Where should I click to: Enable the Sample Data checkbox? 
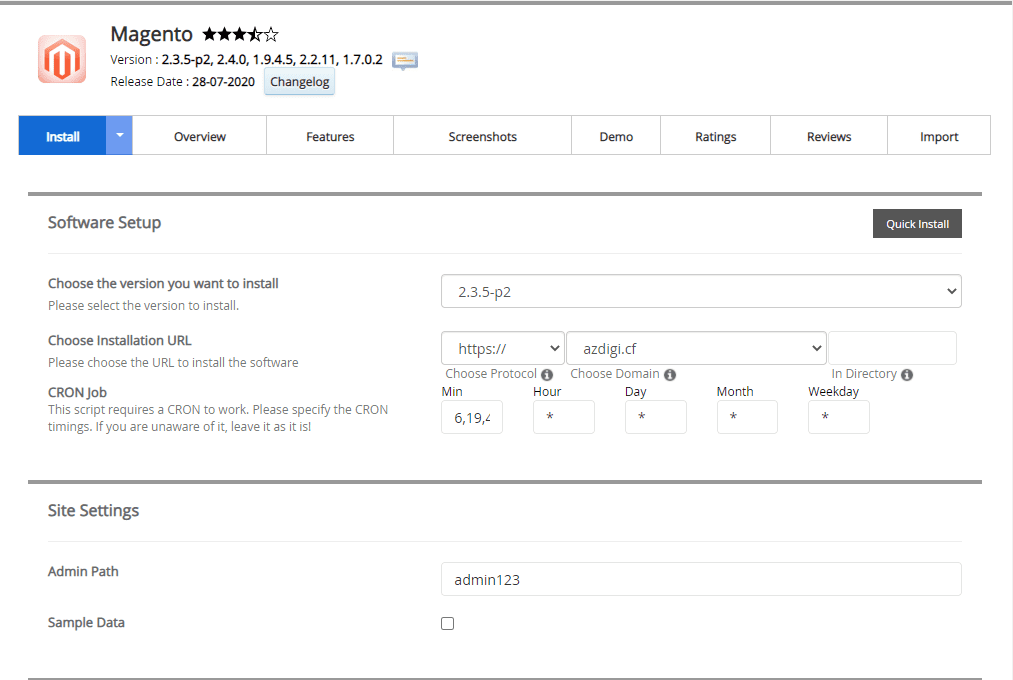click(447, 623)
